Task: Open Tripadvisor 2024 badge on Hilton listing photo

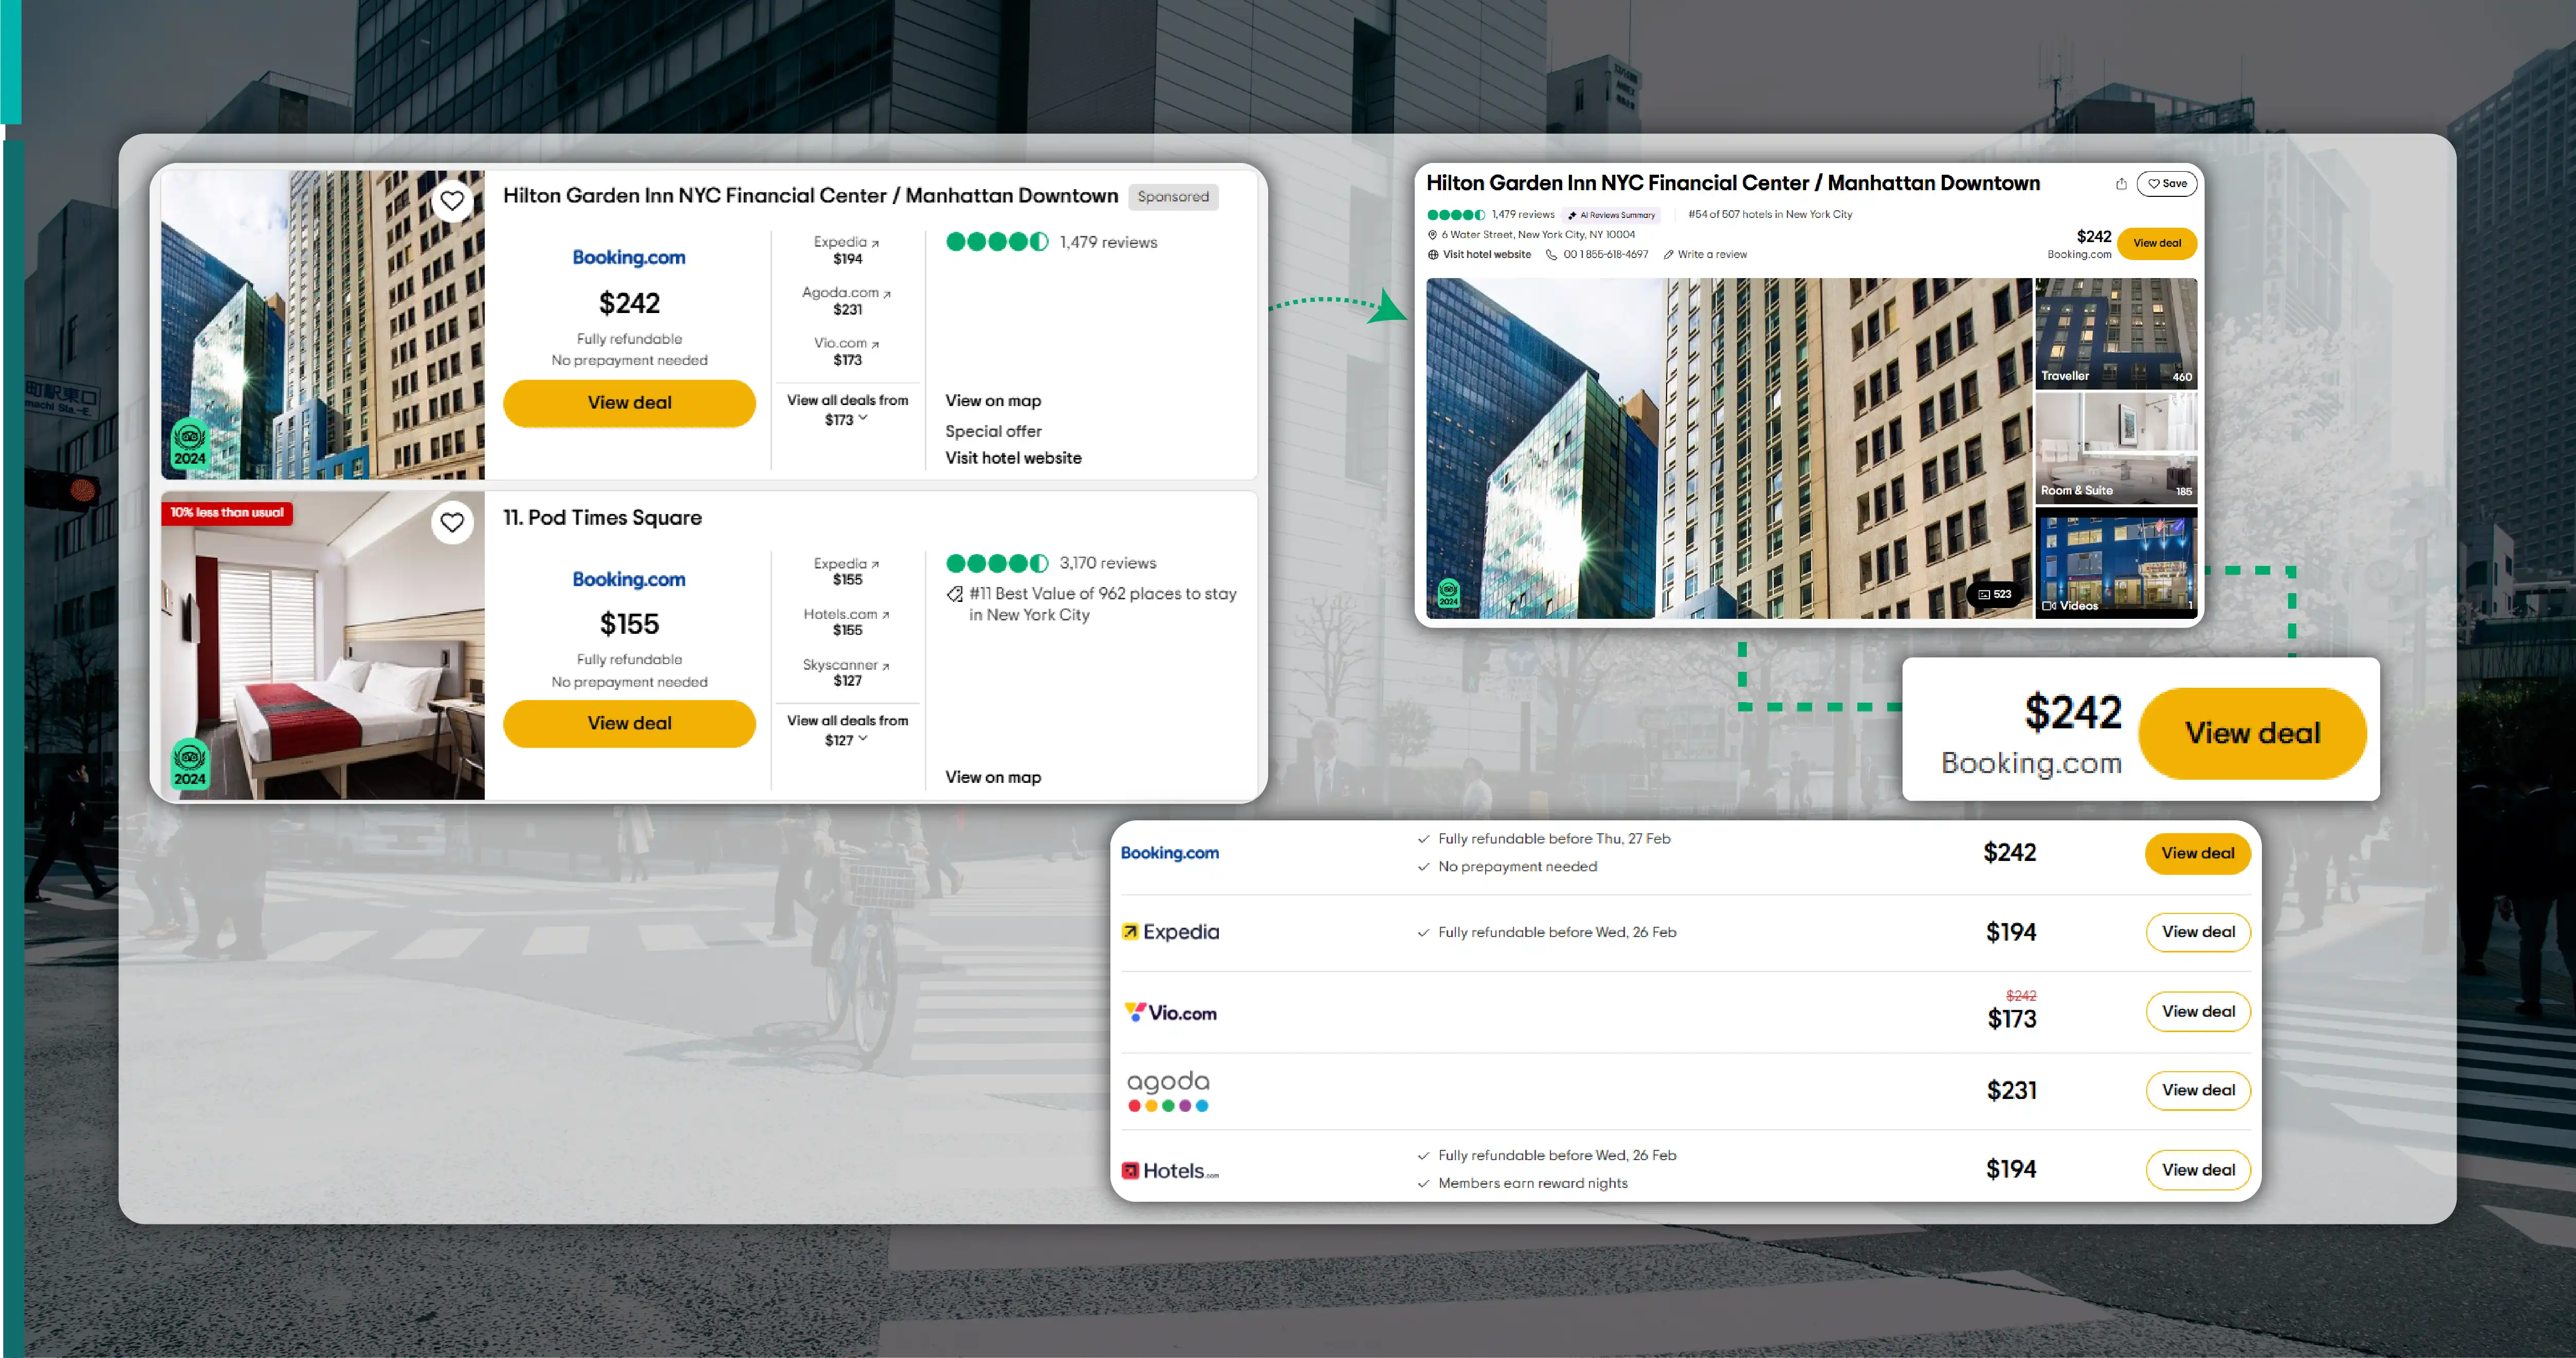Action: click(190, 443)
